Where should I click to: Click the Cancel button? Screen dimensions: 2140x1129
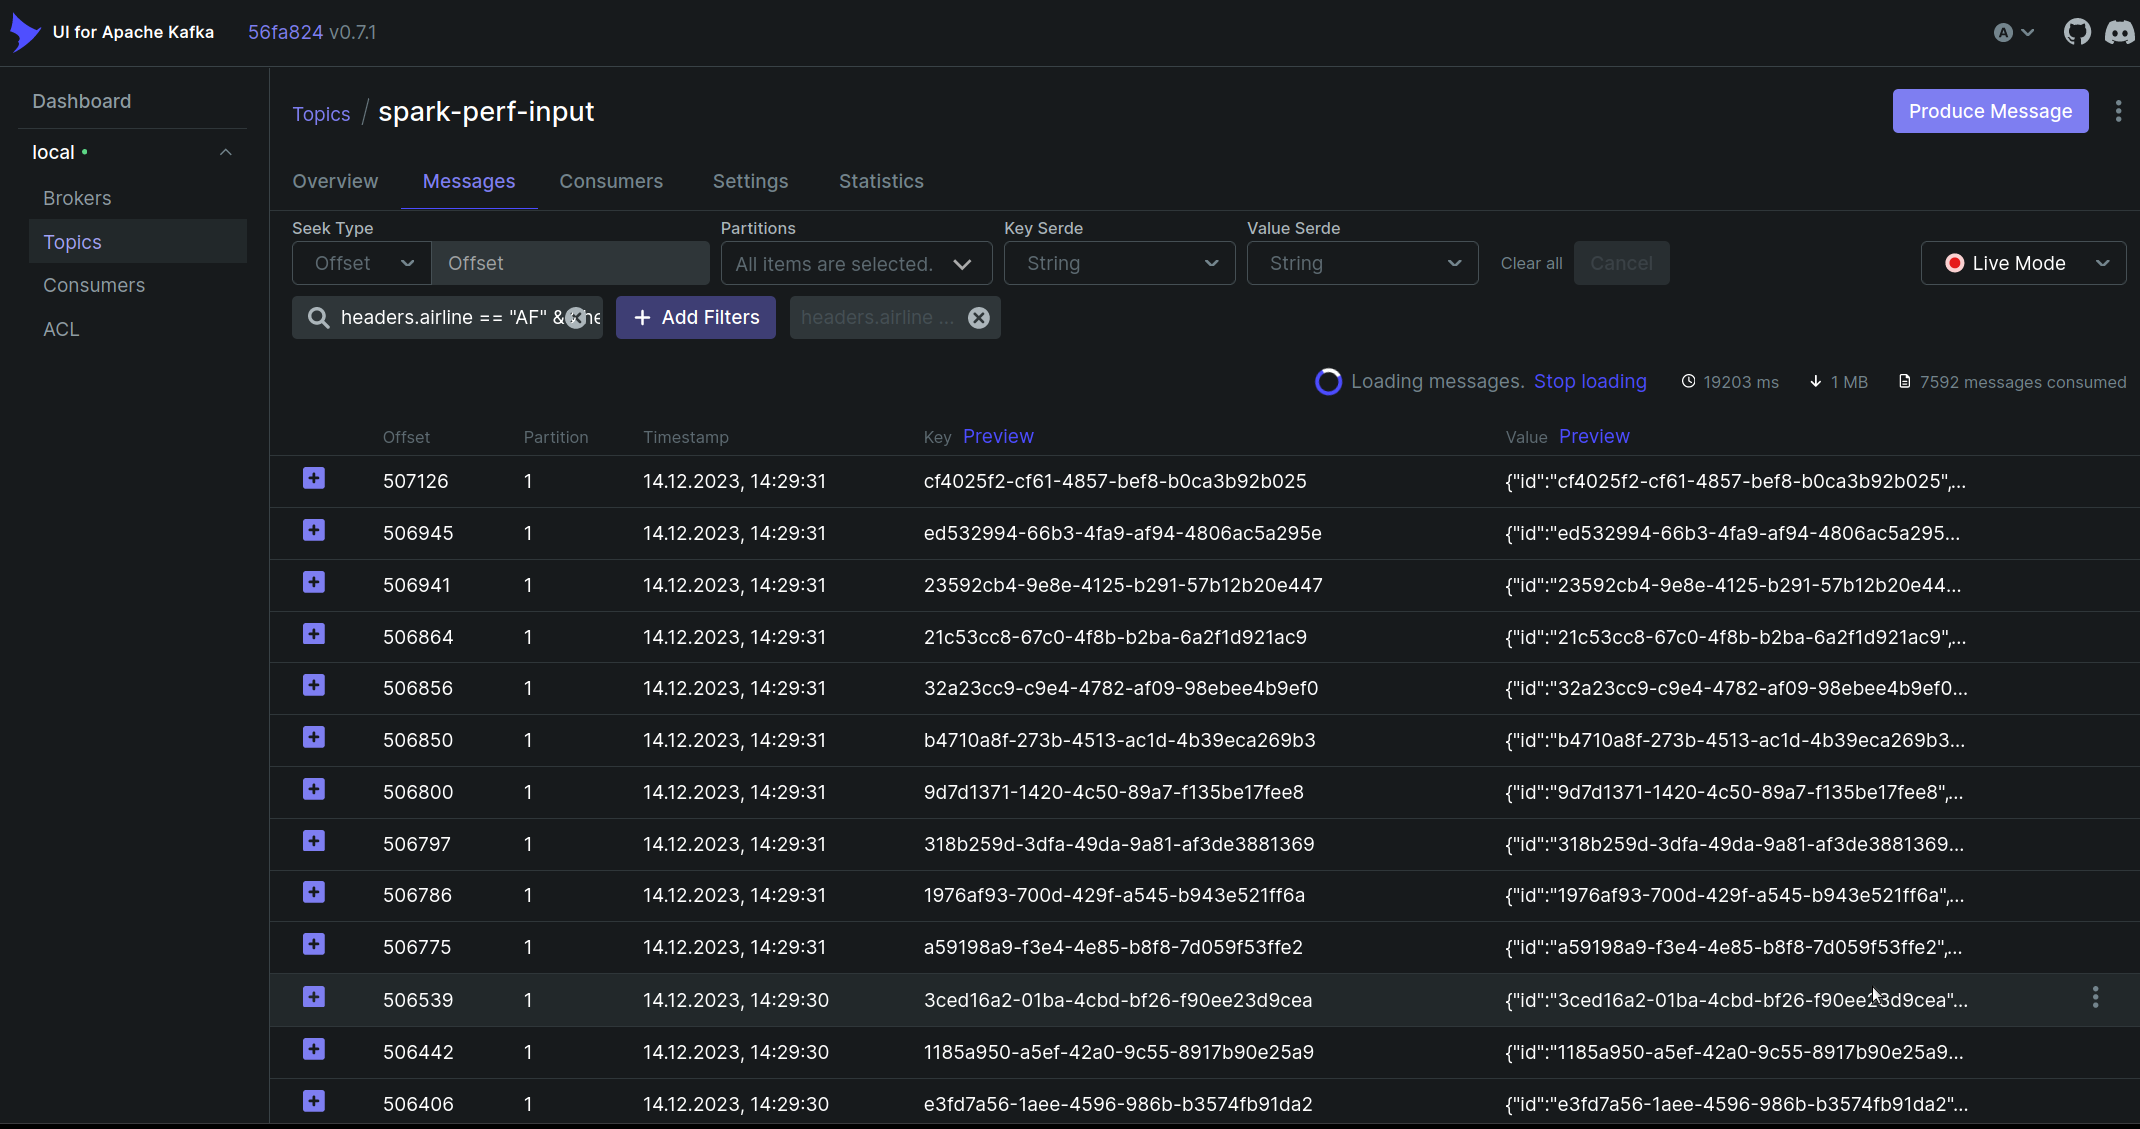click(1621, 263)
